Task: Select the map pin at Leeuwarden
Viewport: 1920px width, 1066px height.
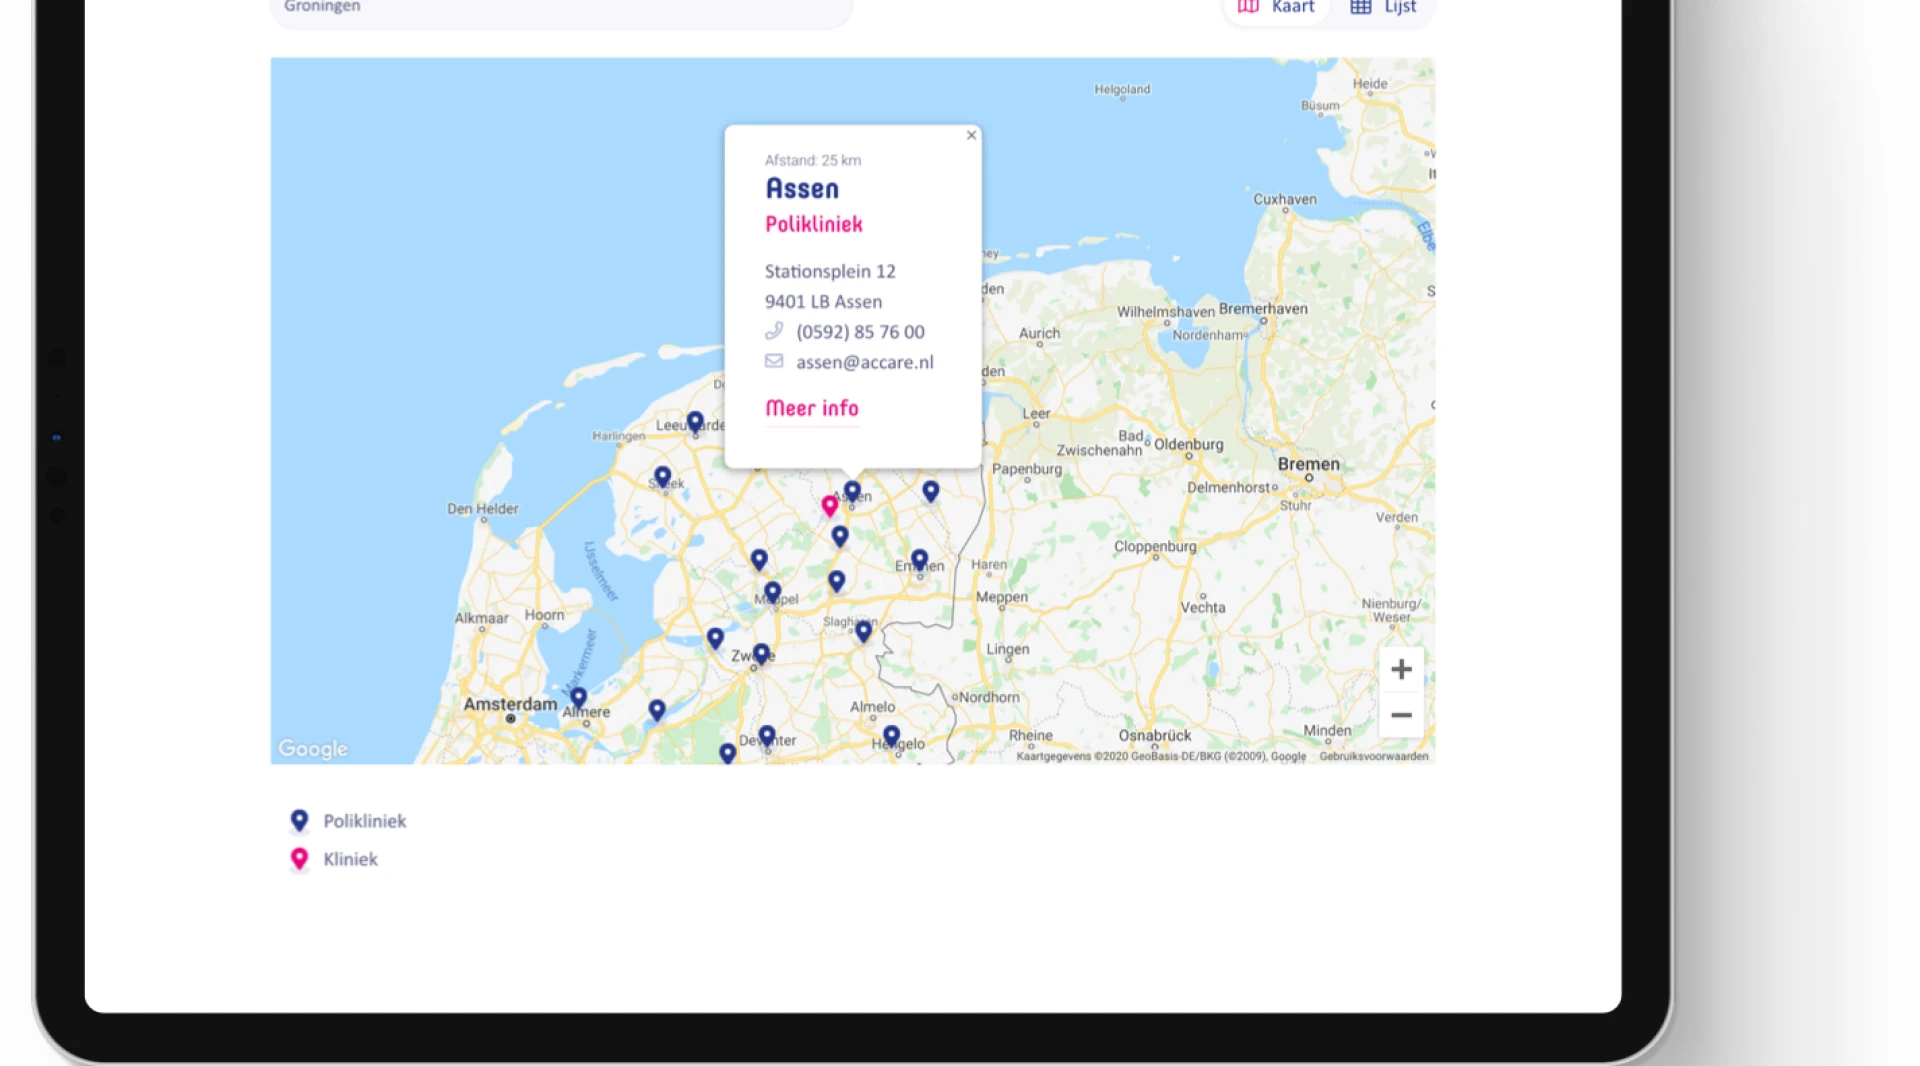Action: (x=695, y=421)
